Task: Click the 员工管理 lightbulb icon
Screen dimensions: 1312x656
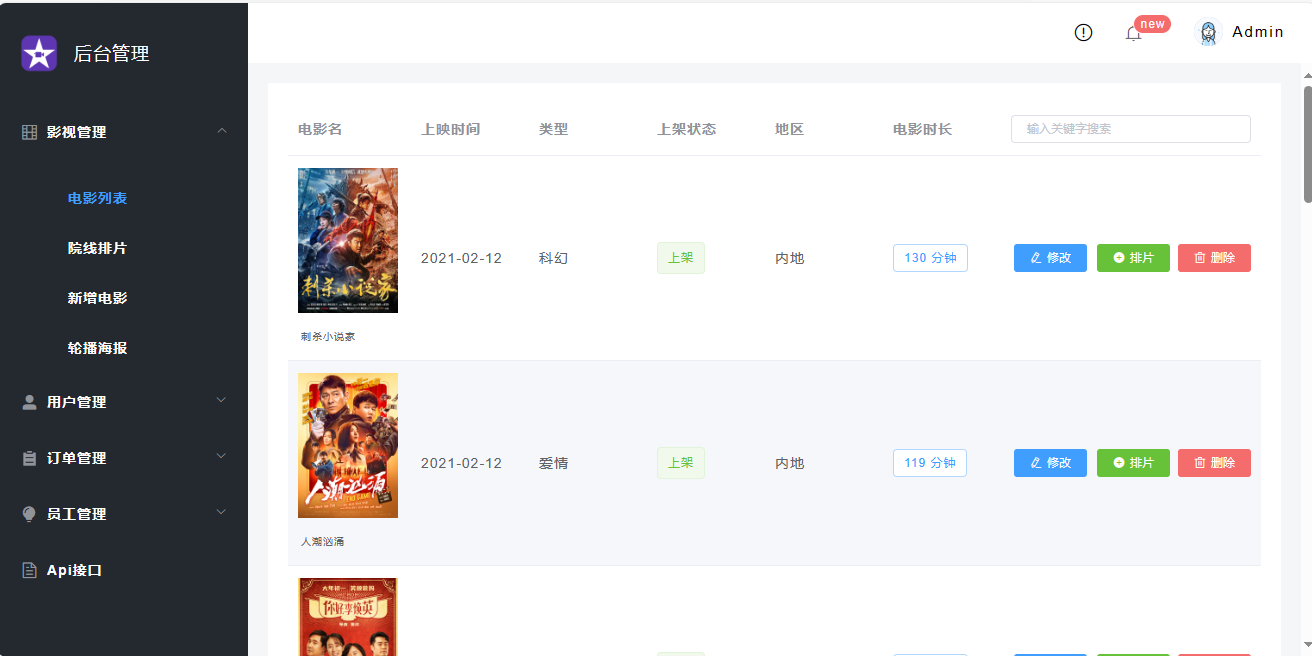Action: pos(29,514)
